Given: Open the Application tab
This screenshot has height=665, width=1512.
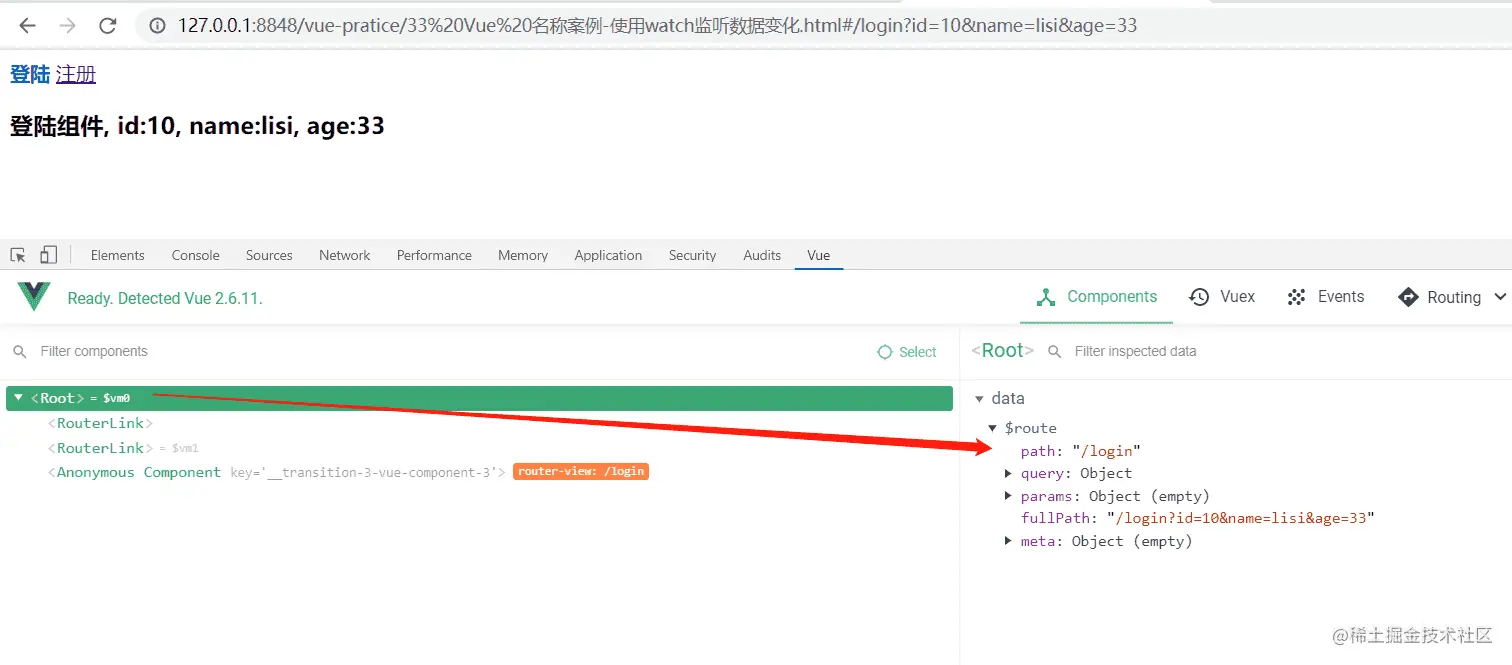Looking at the screenshot, I should coord(608,255).
